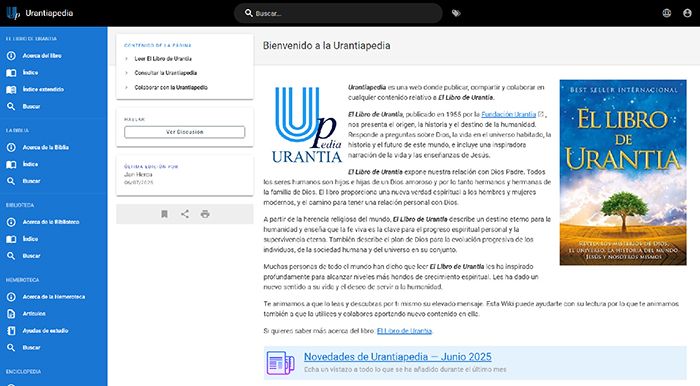Click info icon beside Acerca del libro
The image size is (700, 386).
[11, 56]
